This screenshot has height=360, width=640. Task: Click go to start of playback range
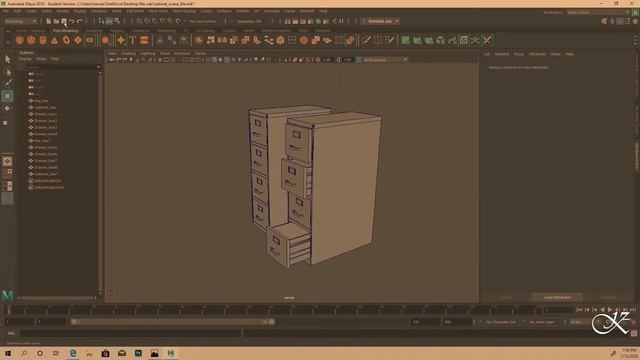pos(579,310)
